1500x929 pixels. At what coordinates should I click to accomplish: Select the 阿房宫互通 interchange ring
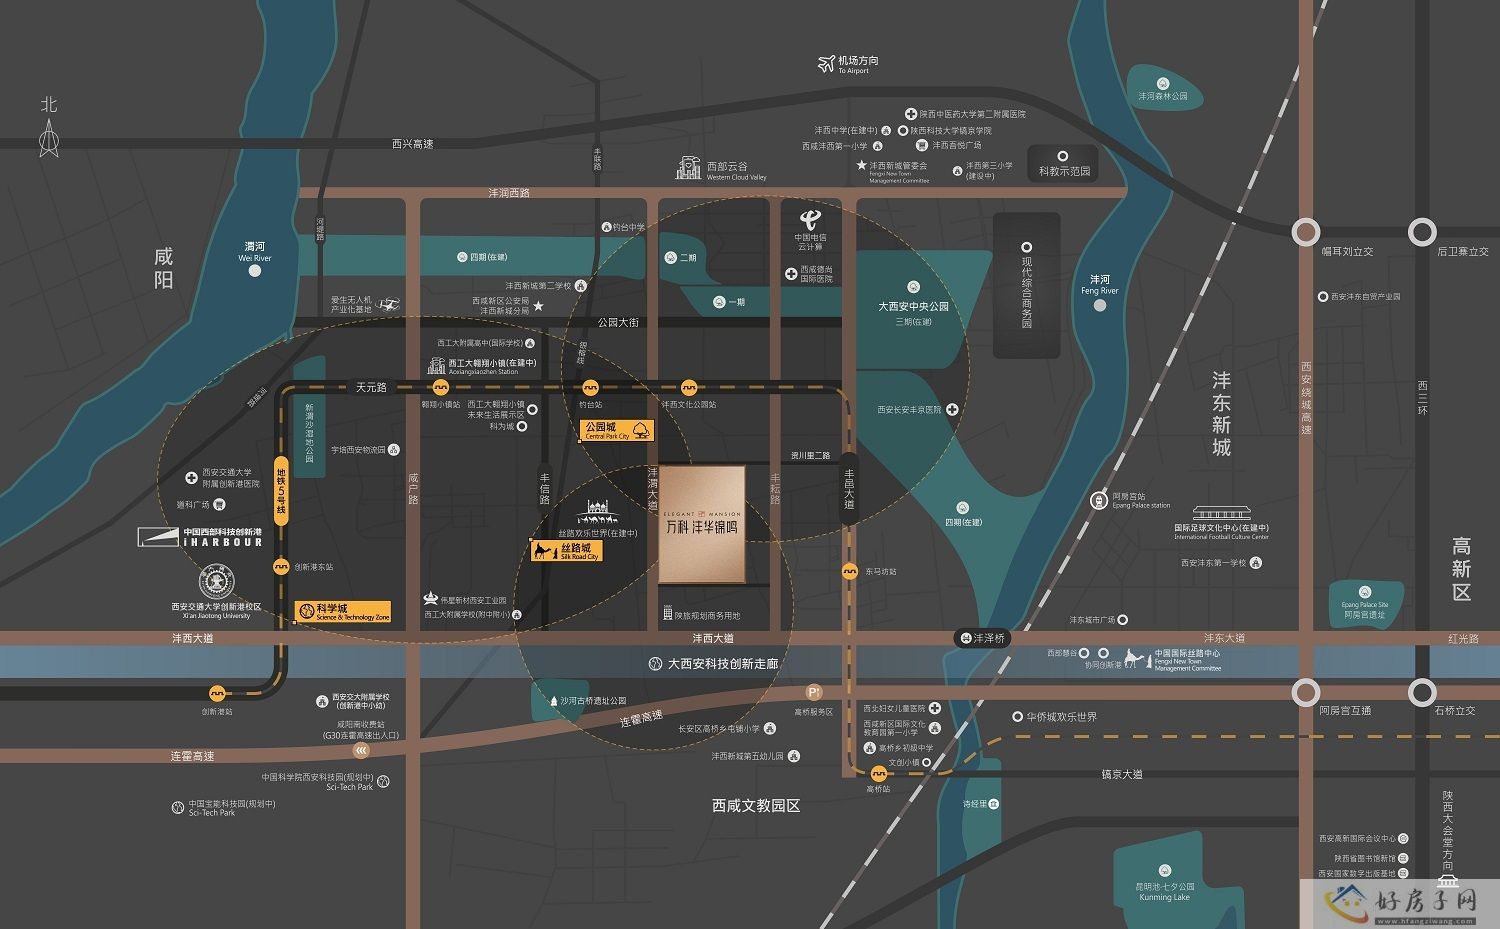(x=1305, y=692)
